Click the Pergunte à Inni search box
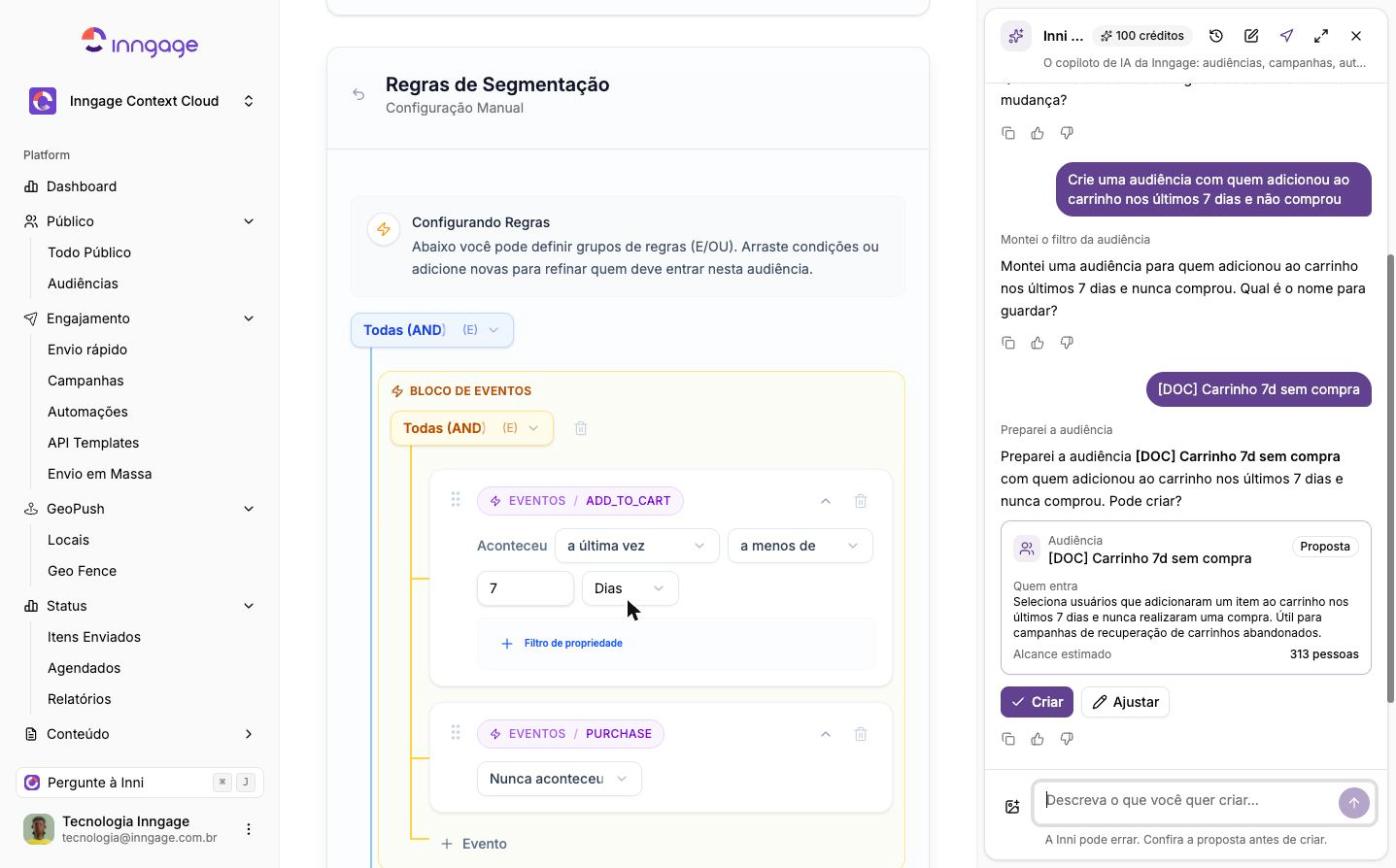 (140, 782)
